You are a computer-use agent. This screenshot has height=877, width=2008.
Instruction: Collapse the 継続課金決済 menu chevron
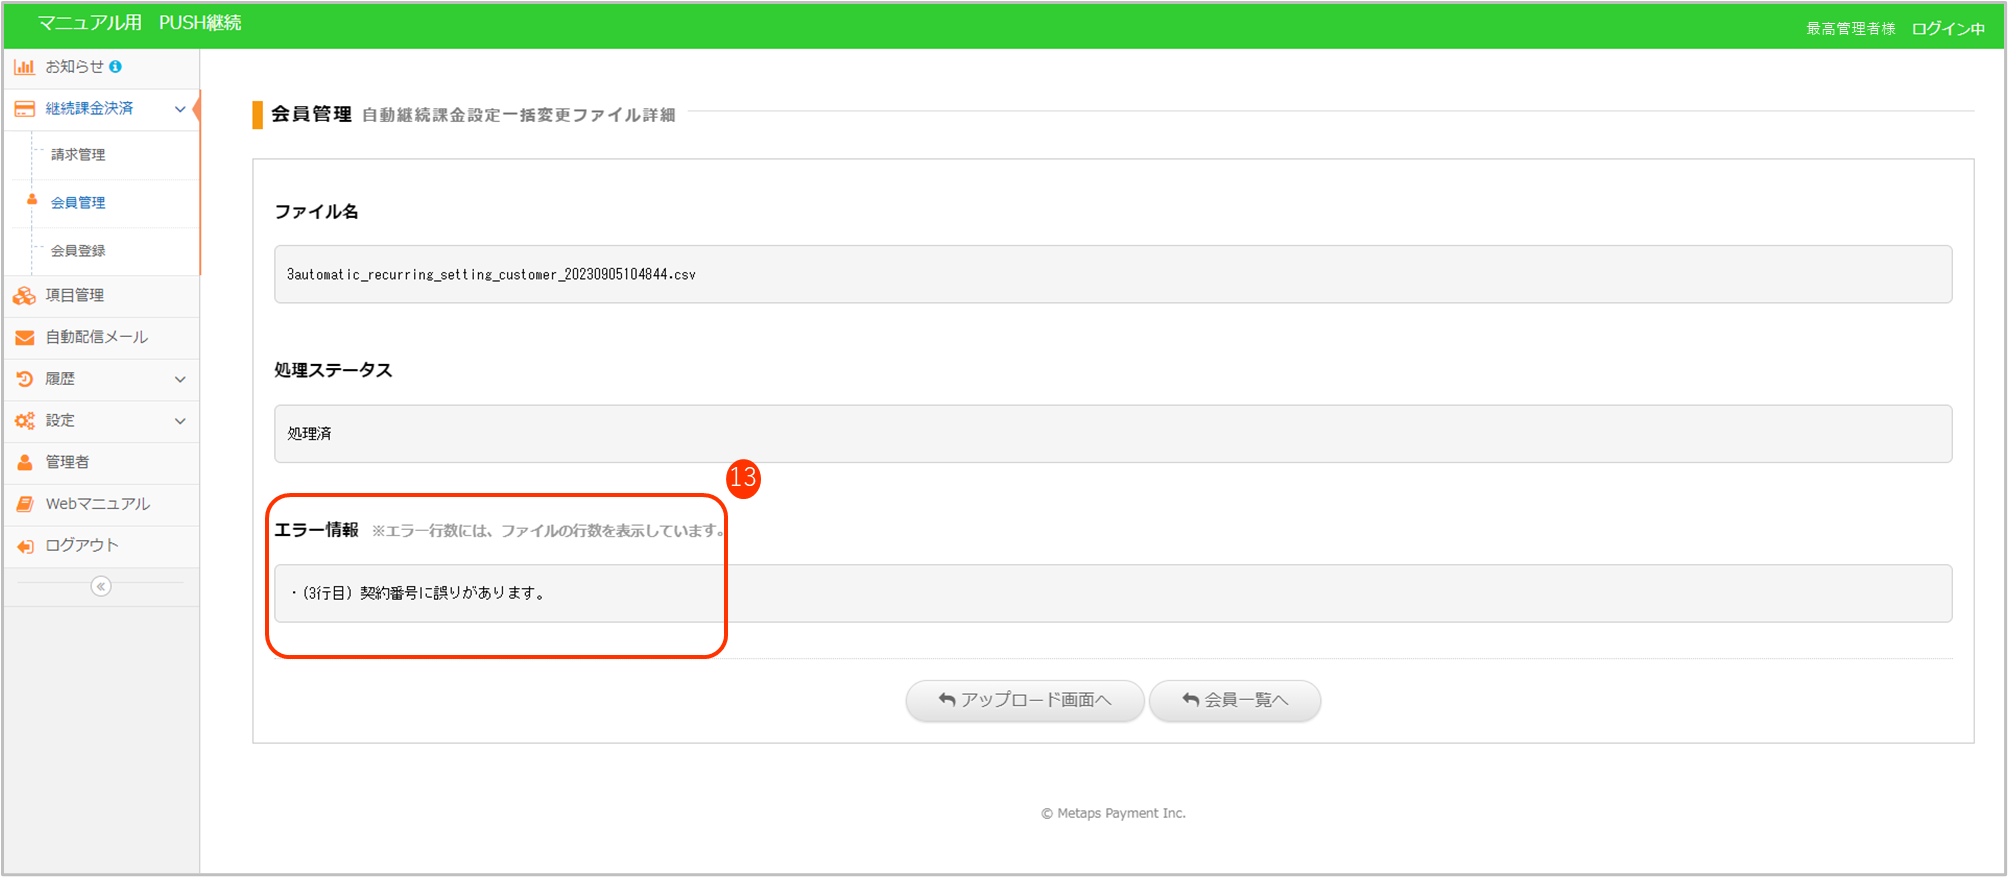coord(180,109)
